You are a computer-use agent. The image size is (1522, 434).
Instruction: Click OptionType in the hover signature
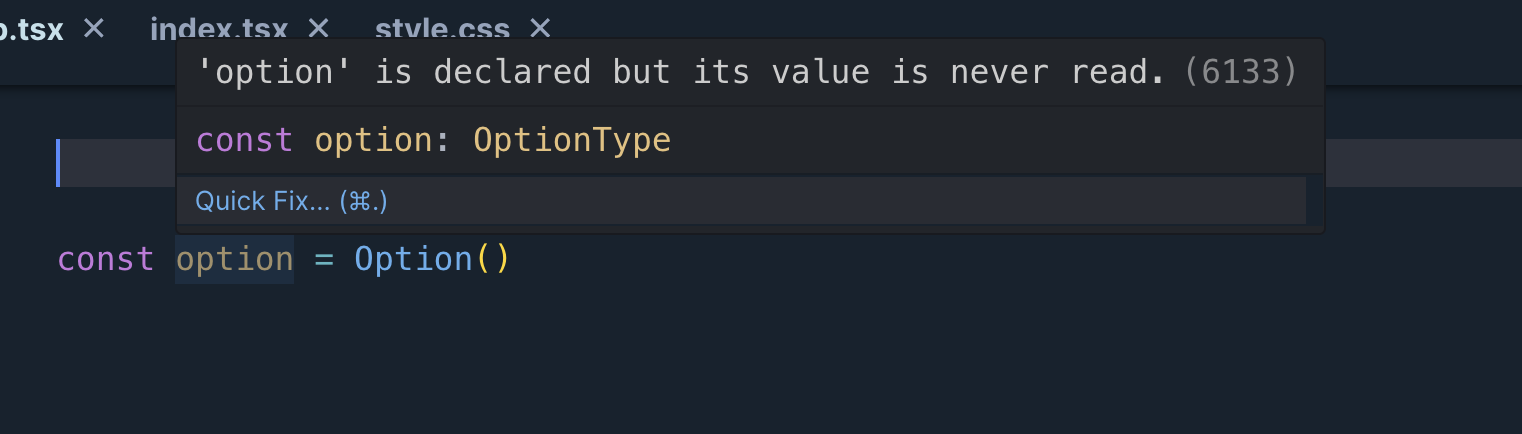pos(572,140)
